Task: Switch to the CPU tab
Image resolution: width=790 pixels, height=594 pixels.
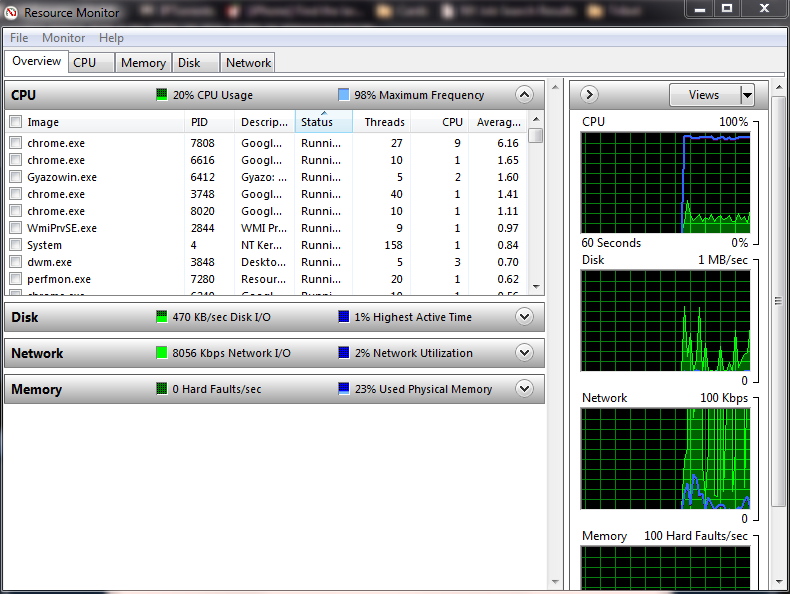Action: 91,62
